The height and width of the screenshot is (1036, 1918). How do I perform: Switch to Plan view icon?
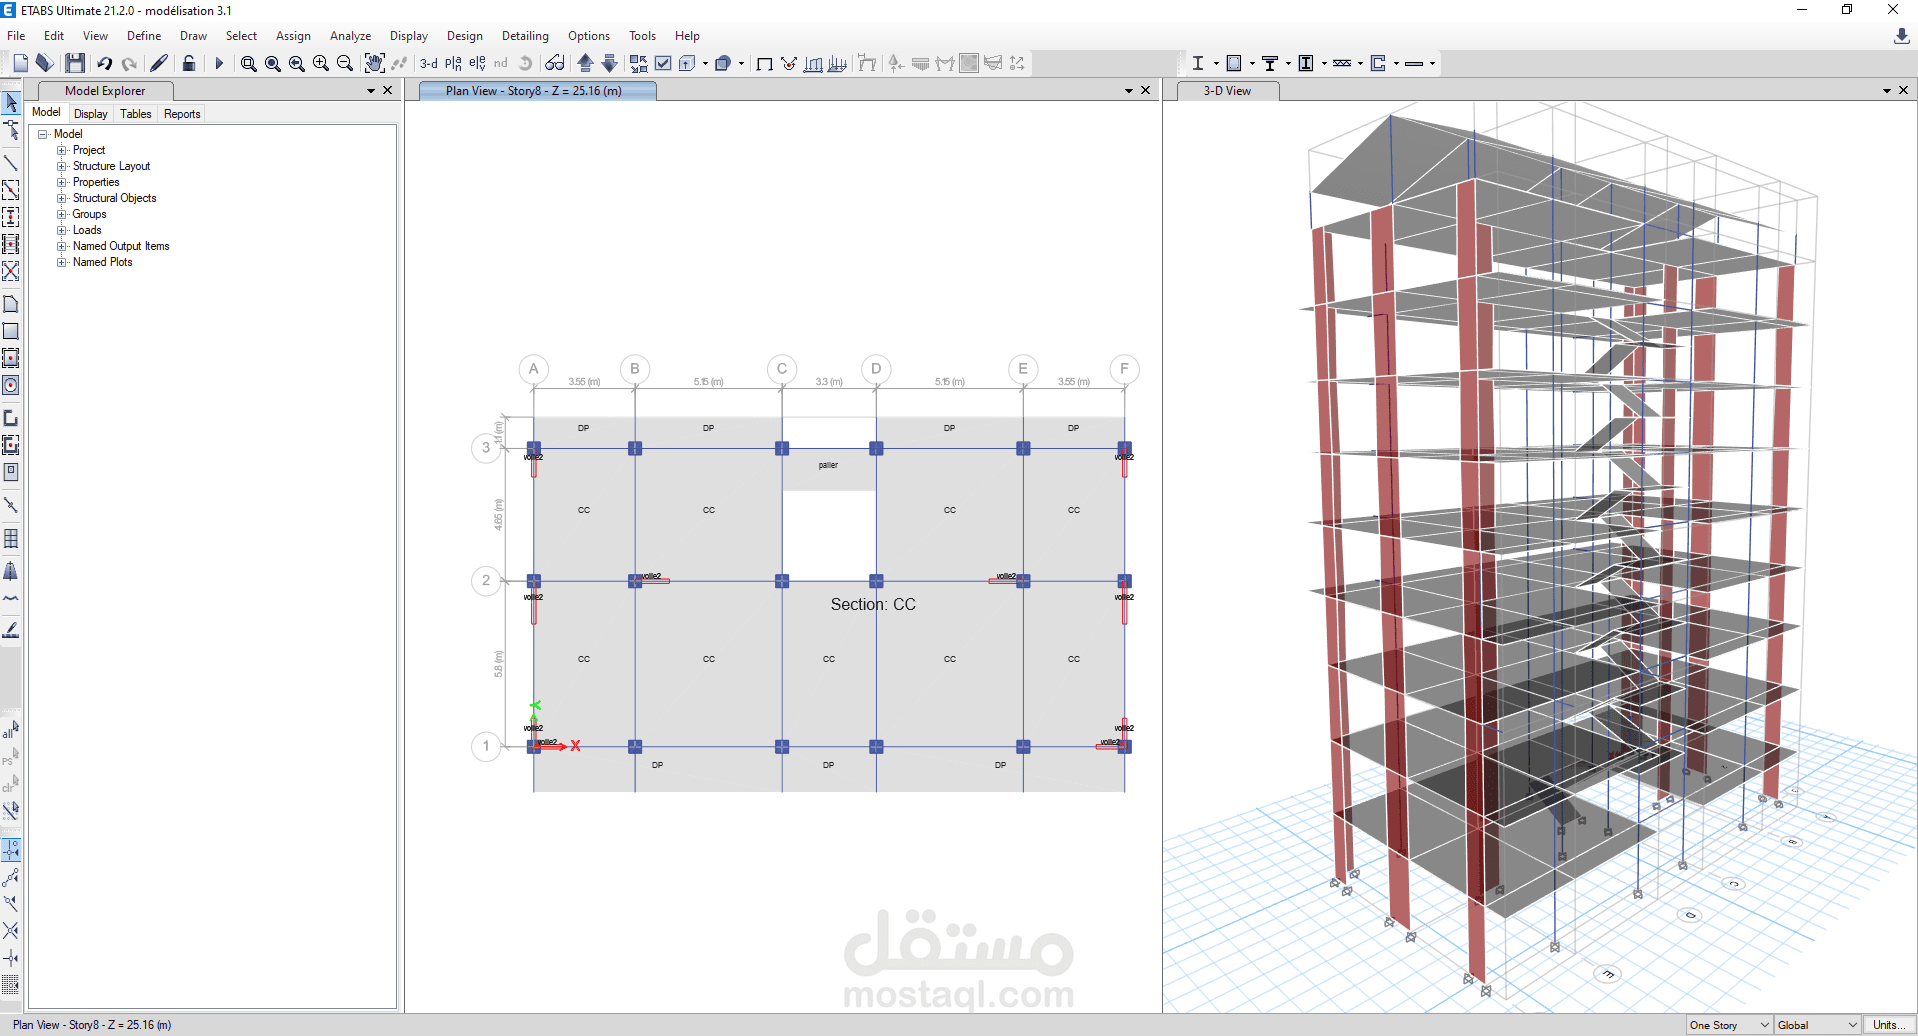[453, 63]
